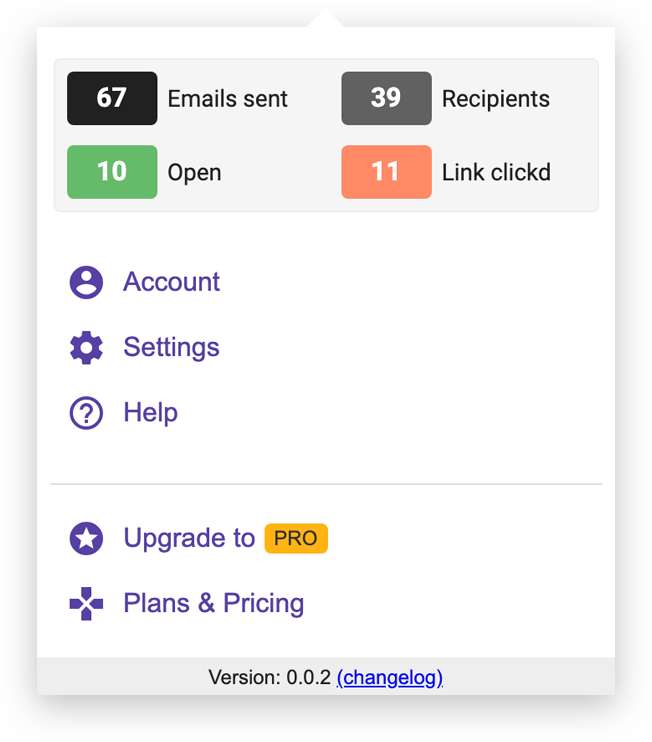Click the Plans & Pricing gamepad icon
This screenshot has height=742, width=652.
click(x=86, y=603)
